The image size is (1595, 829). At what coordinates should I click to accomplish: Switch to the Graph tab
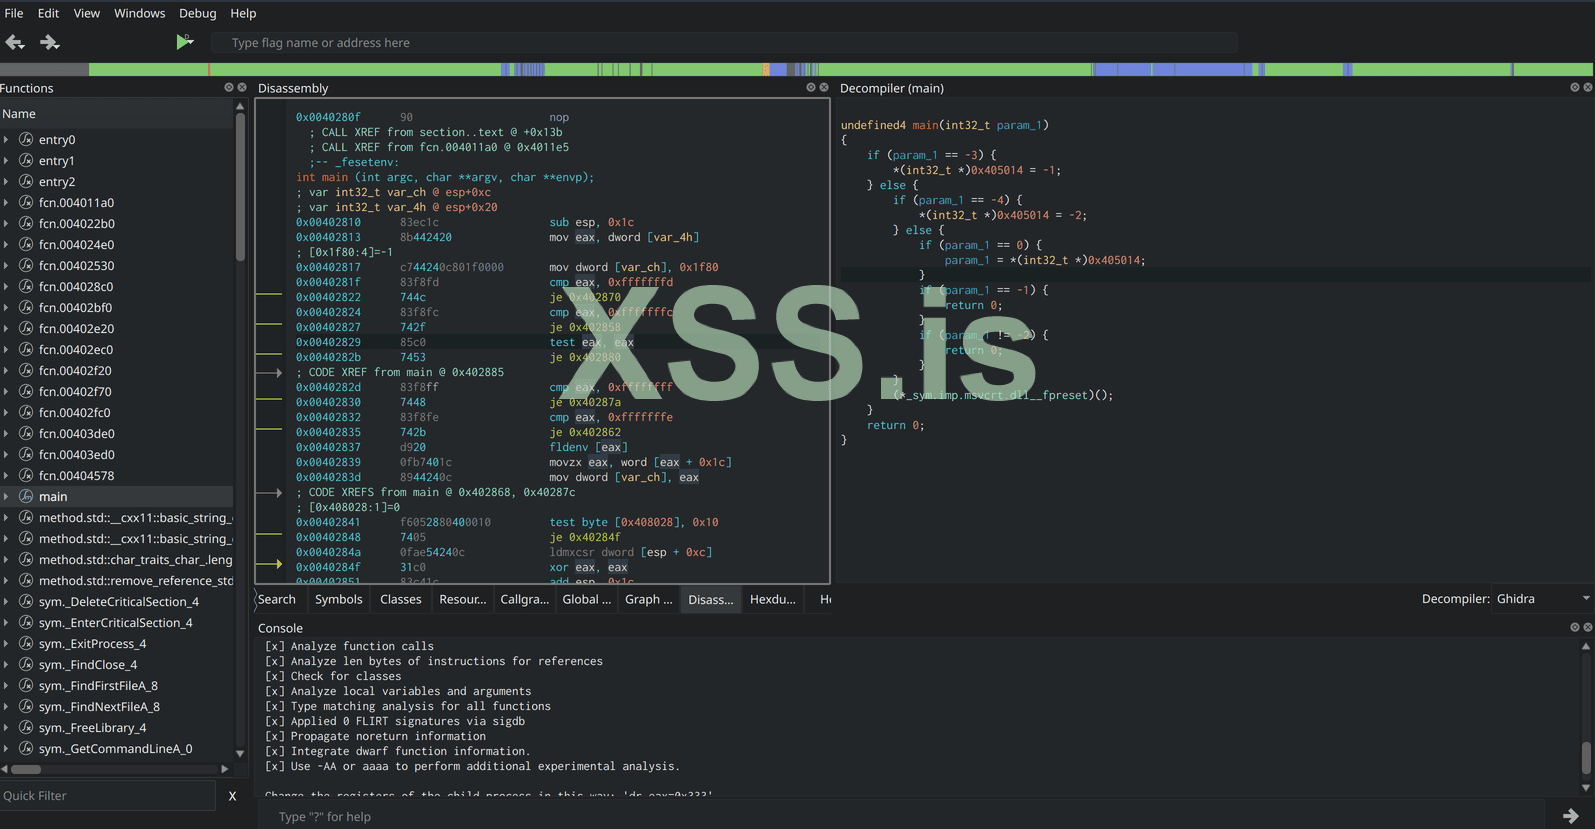click(648, 599)
